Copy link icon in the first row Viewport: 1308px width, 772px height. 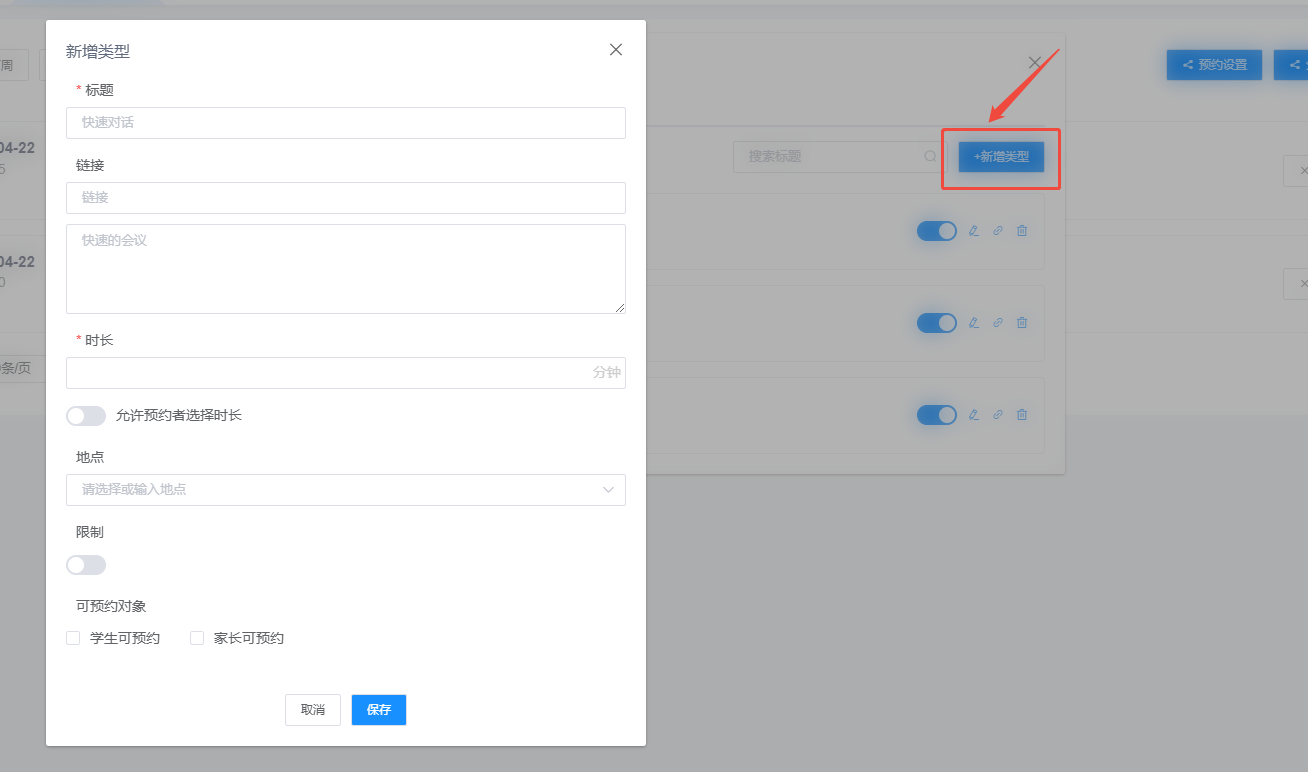998,231
